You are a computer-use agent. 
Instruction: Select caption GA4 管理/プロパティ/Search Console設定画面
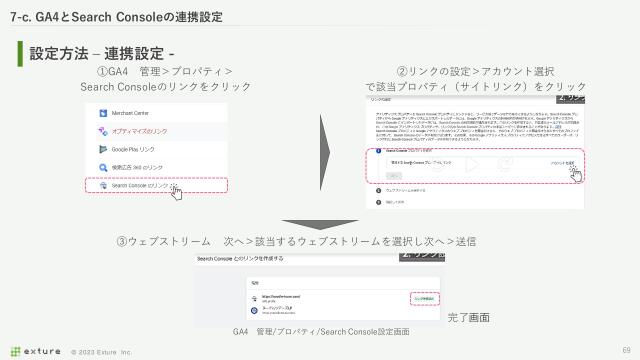tap(321, 331)
